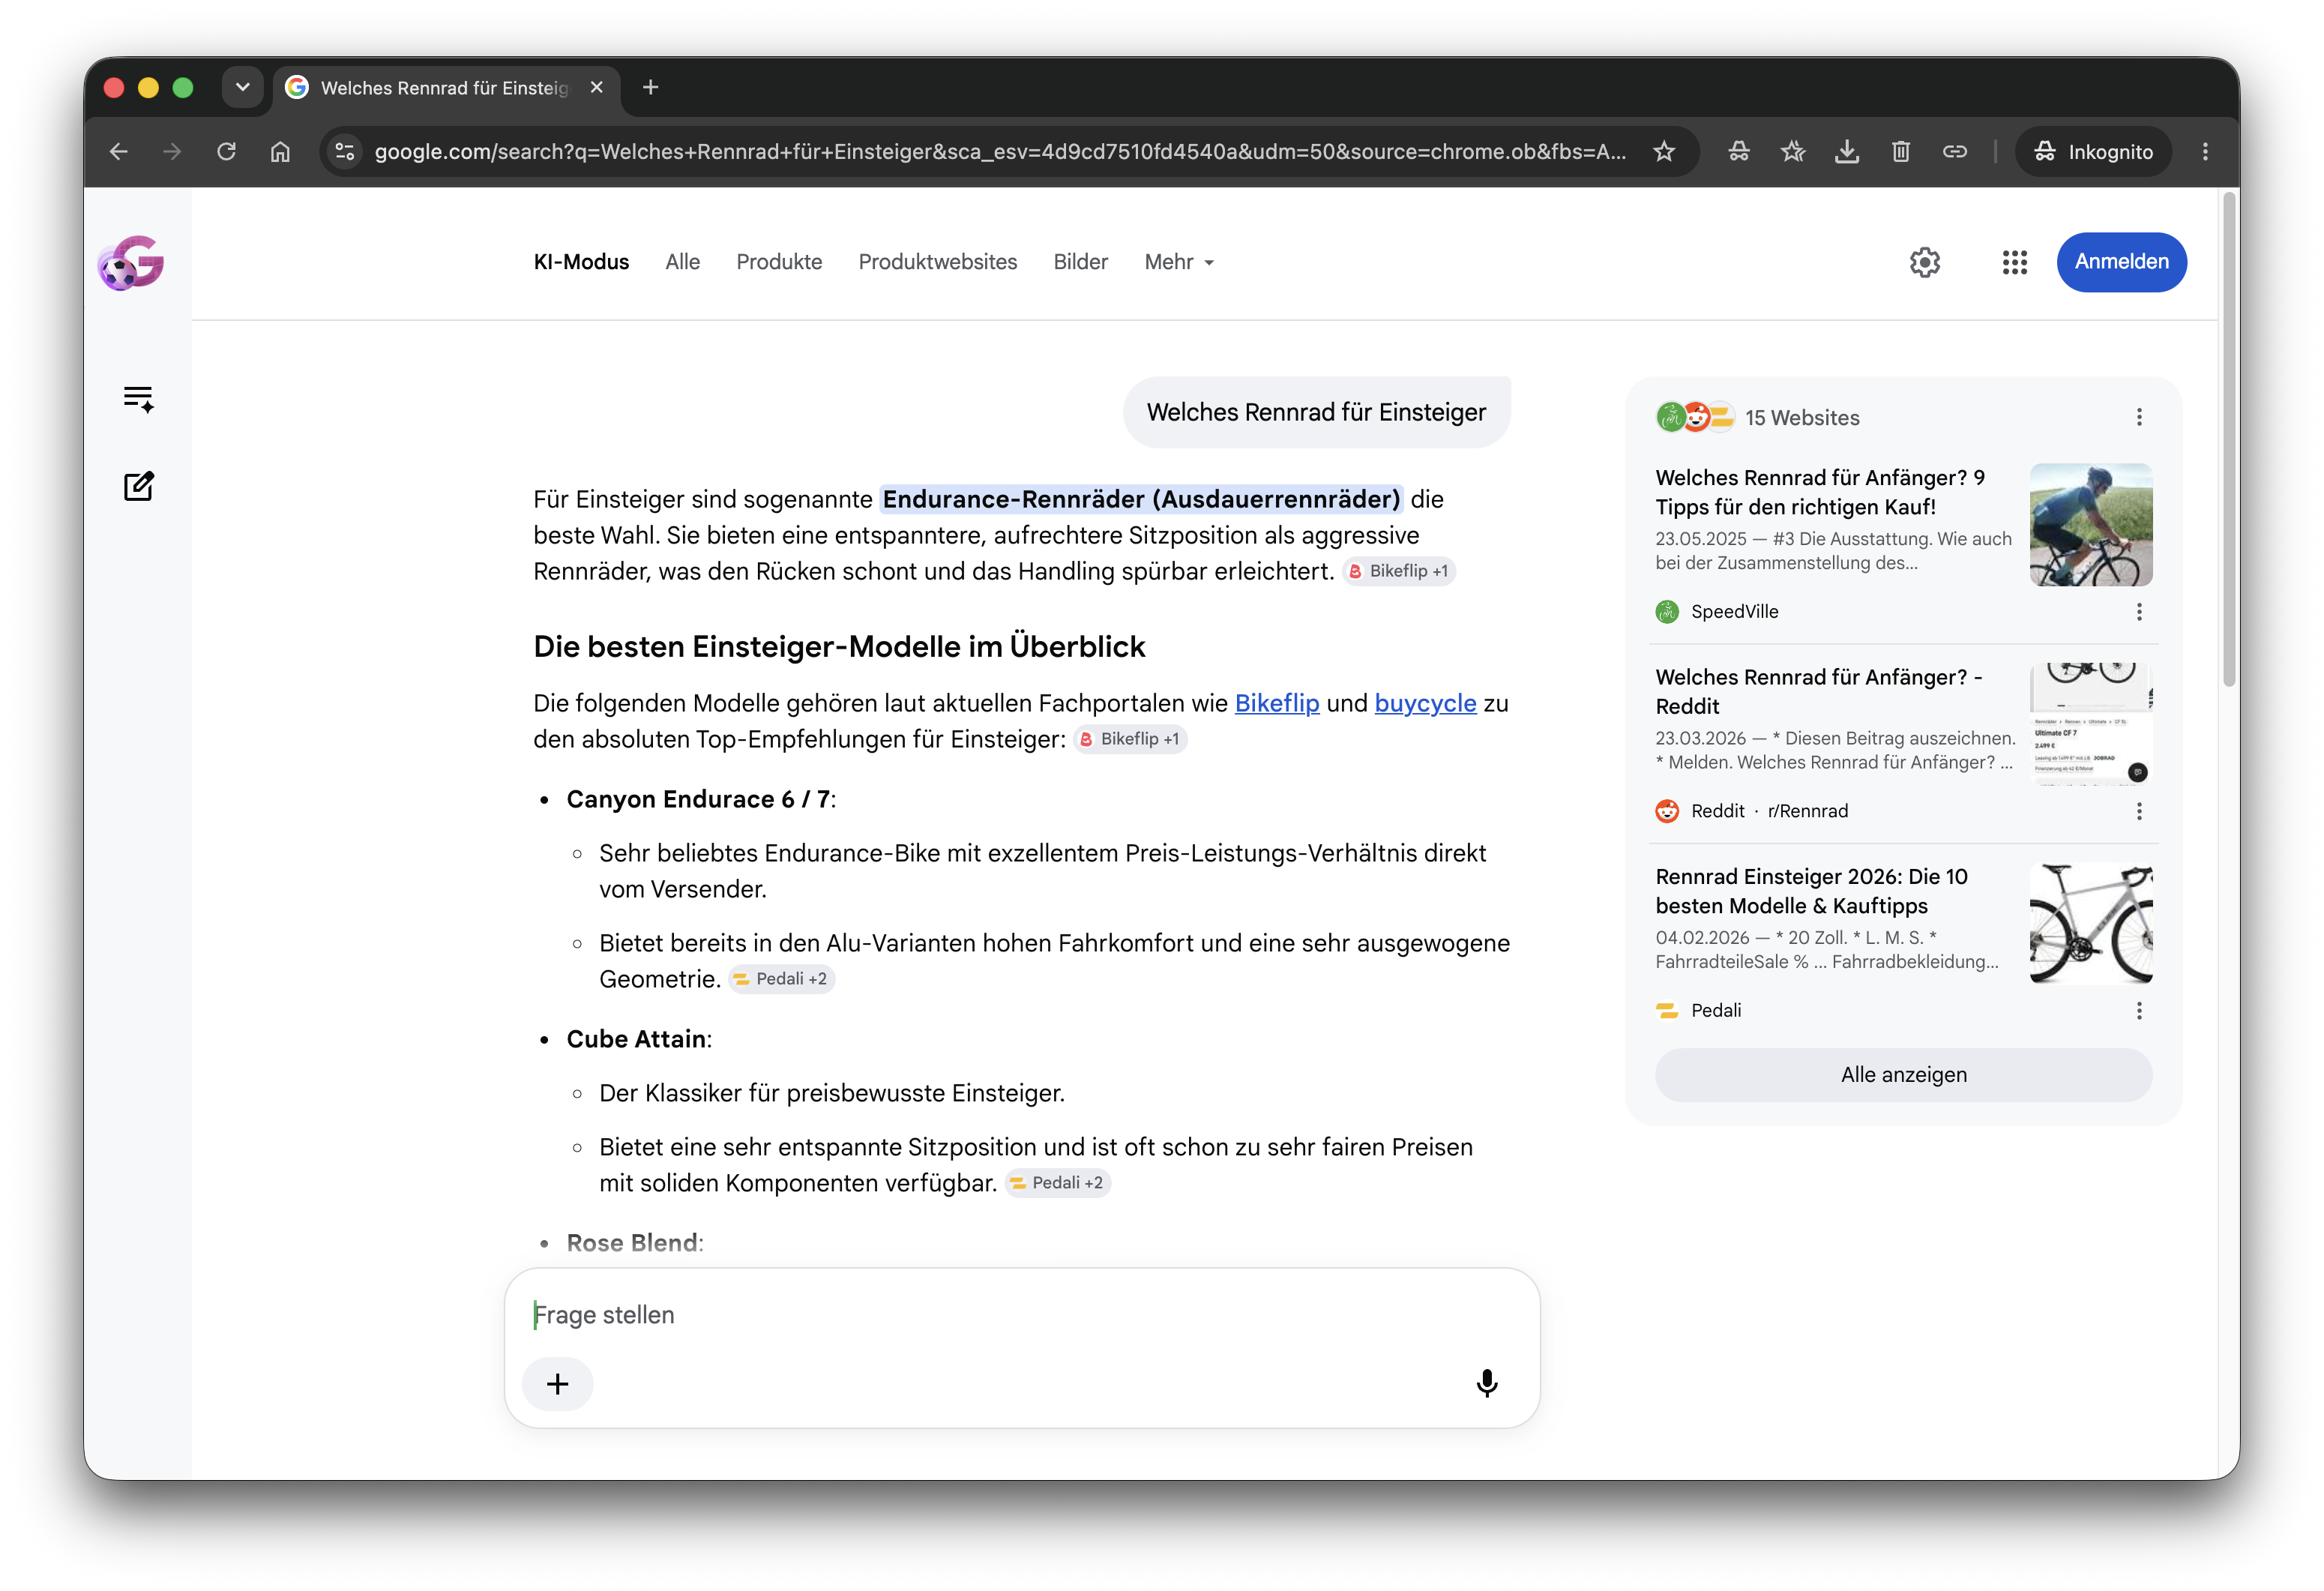Click the Cube Attain heading

pyautogui.click(x=636, y=1039)
